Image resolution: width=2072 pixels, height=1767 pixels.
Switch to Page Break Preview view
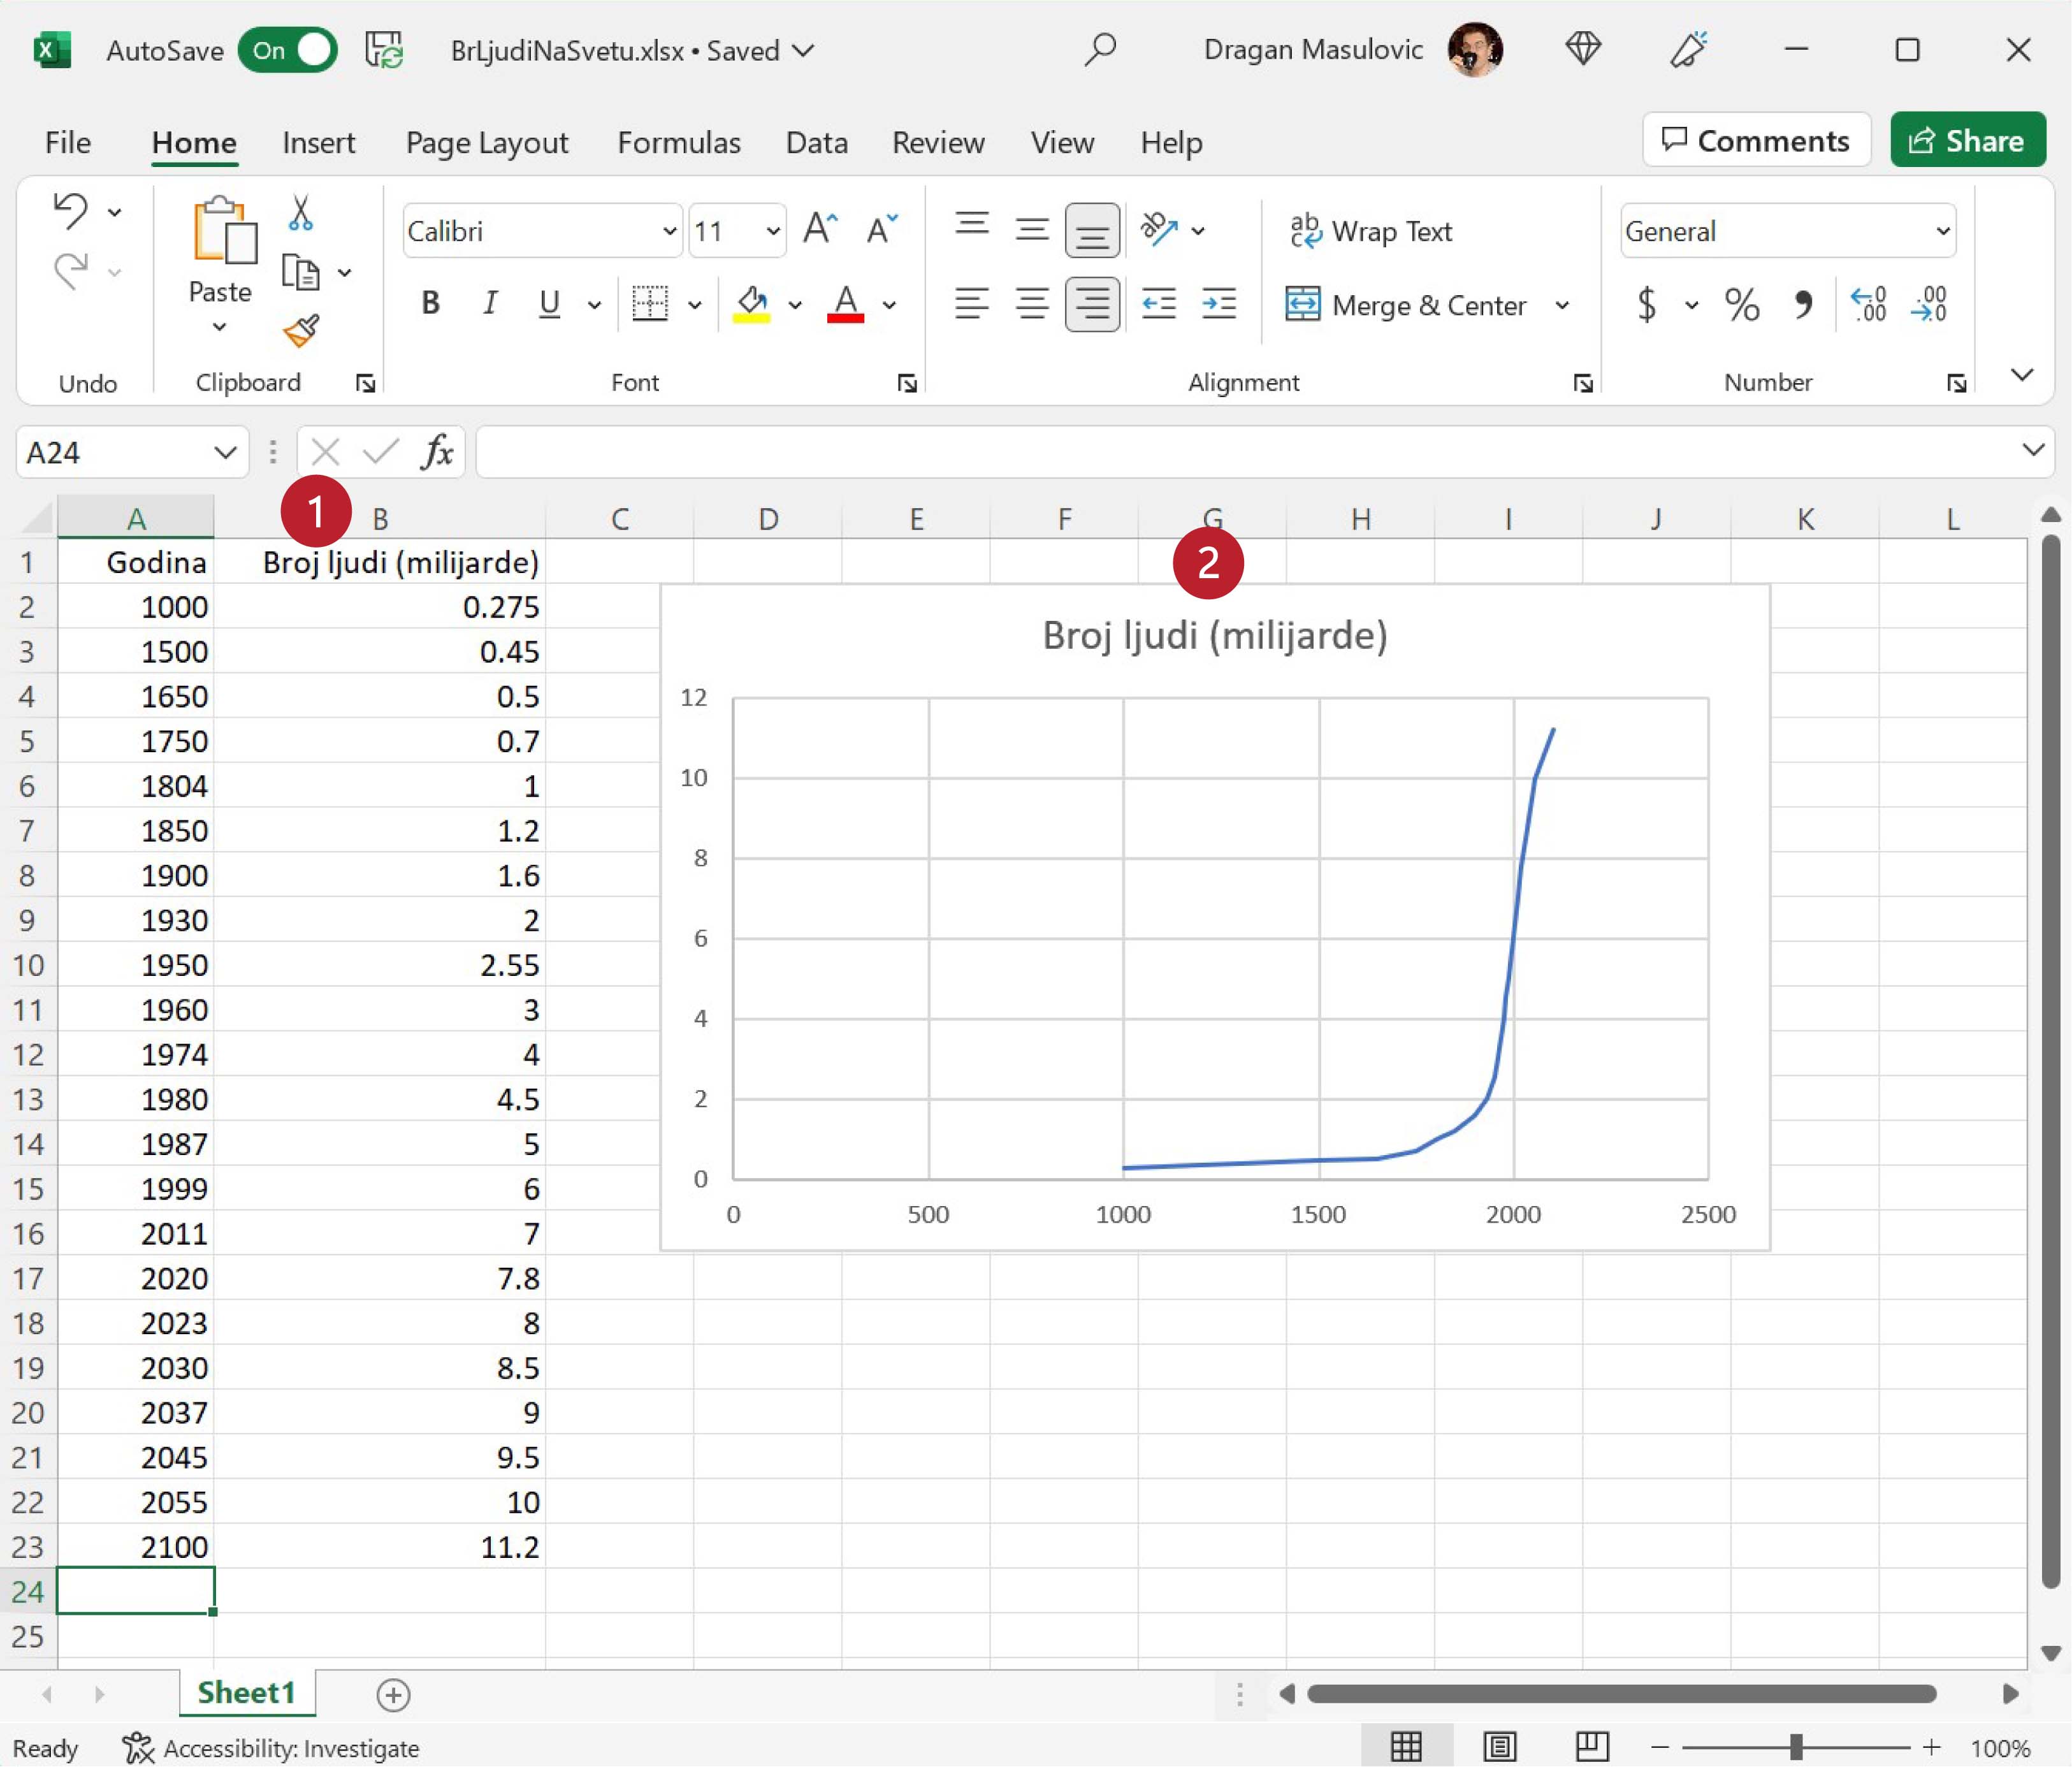coord(1591,1746)
